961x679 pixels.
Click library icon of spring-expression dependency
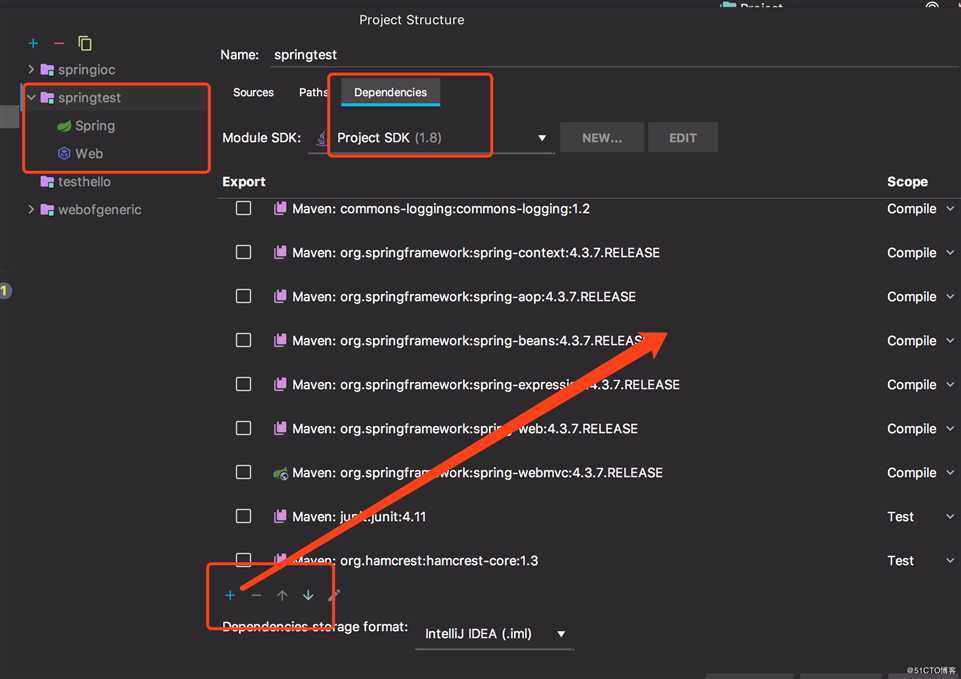click(280, 384)
